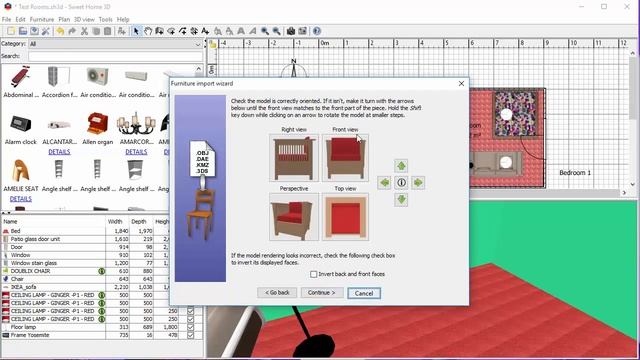Open the Tools menu
This screenshot has height=360, width=640.
click(x=105, y=19)
